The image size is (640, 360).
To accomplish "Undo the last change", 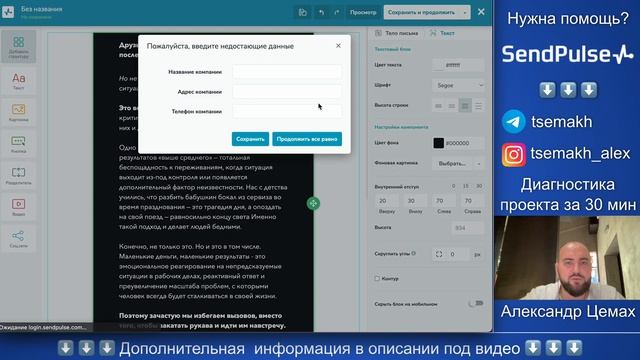I will (322, 12).
